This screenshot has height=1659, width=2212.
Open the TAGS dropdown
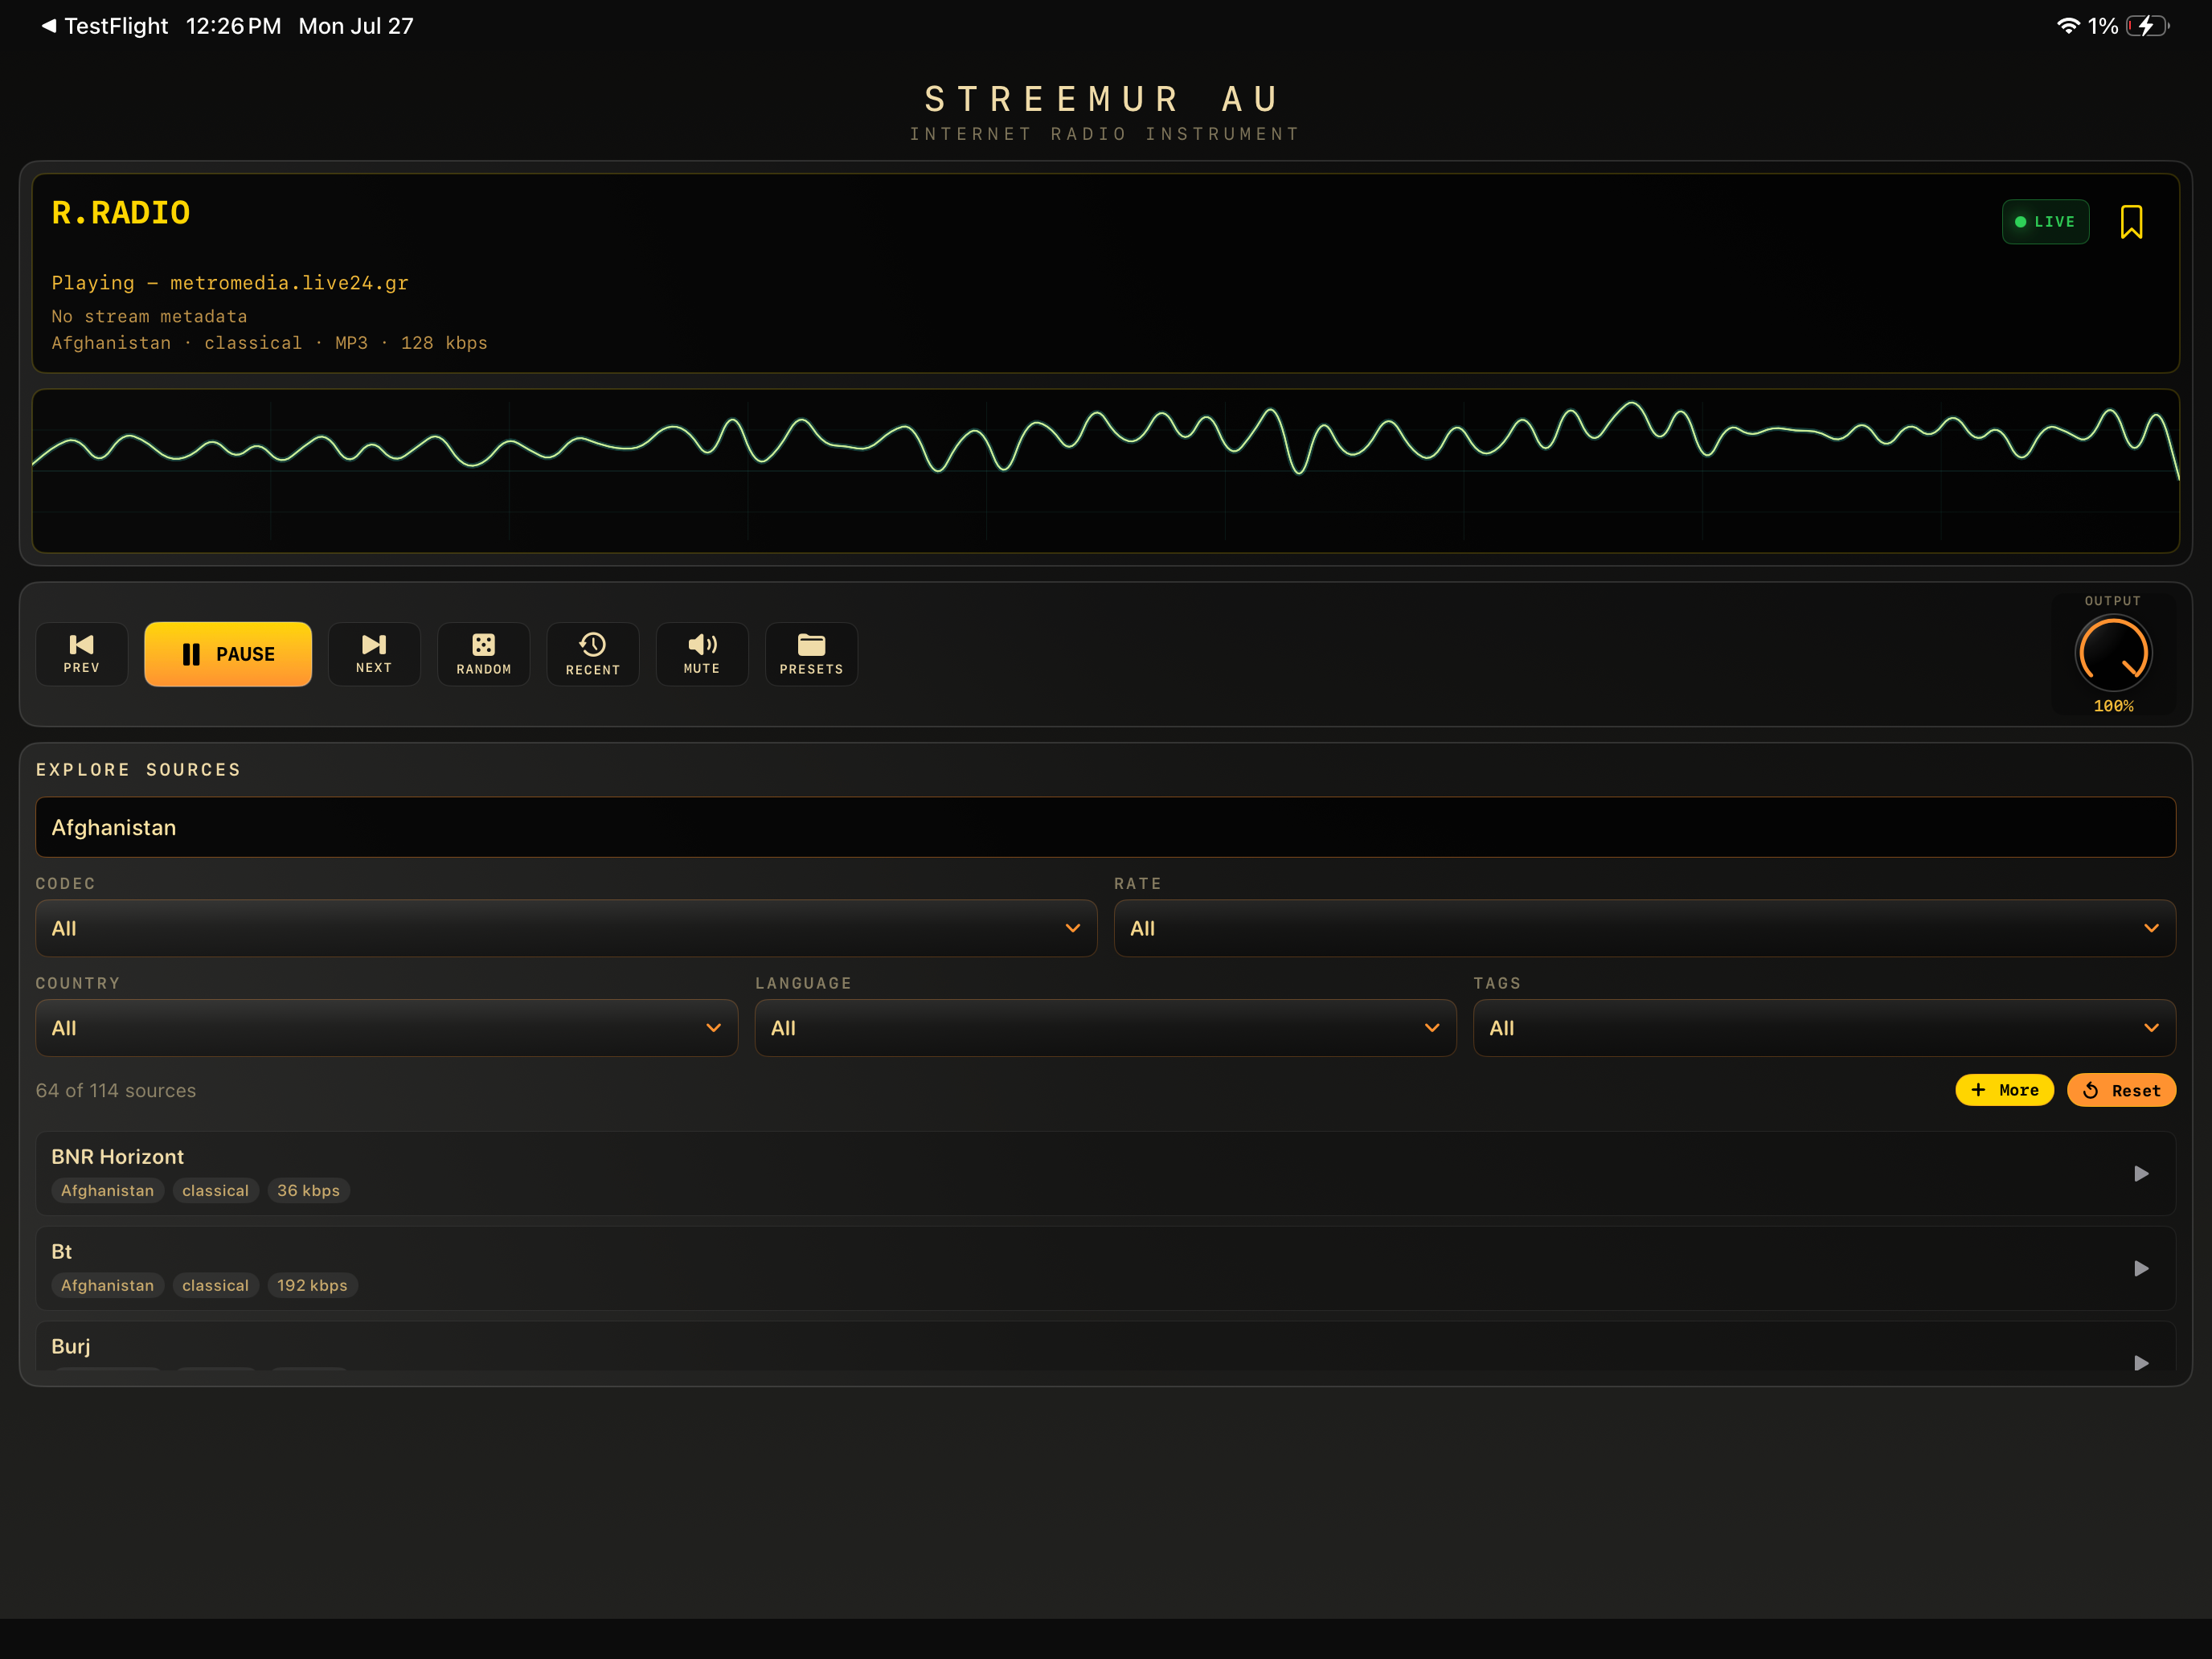coord(1824,1028)
